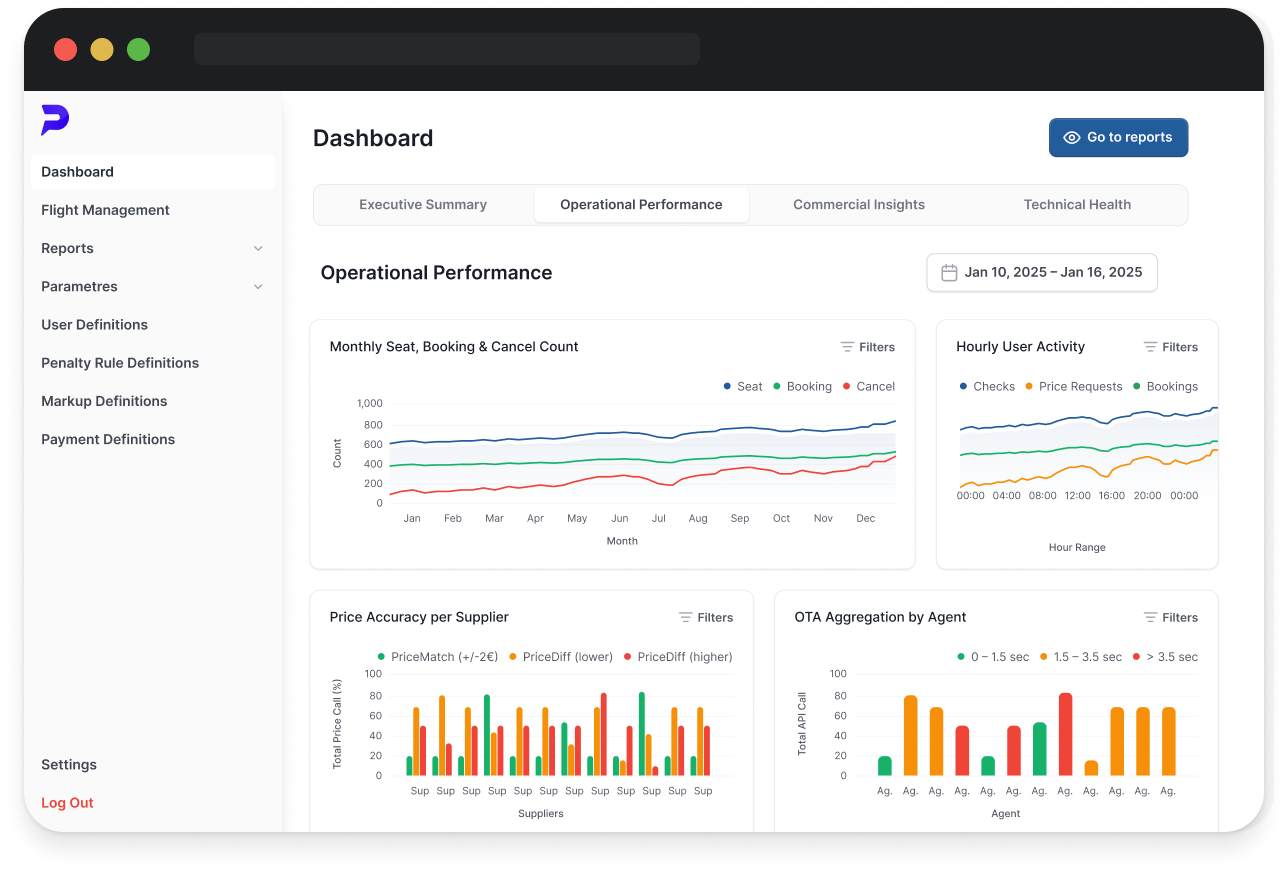
Task: Click the browser address bar
Action: point(446,49)
